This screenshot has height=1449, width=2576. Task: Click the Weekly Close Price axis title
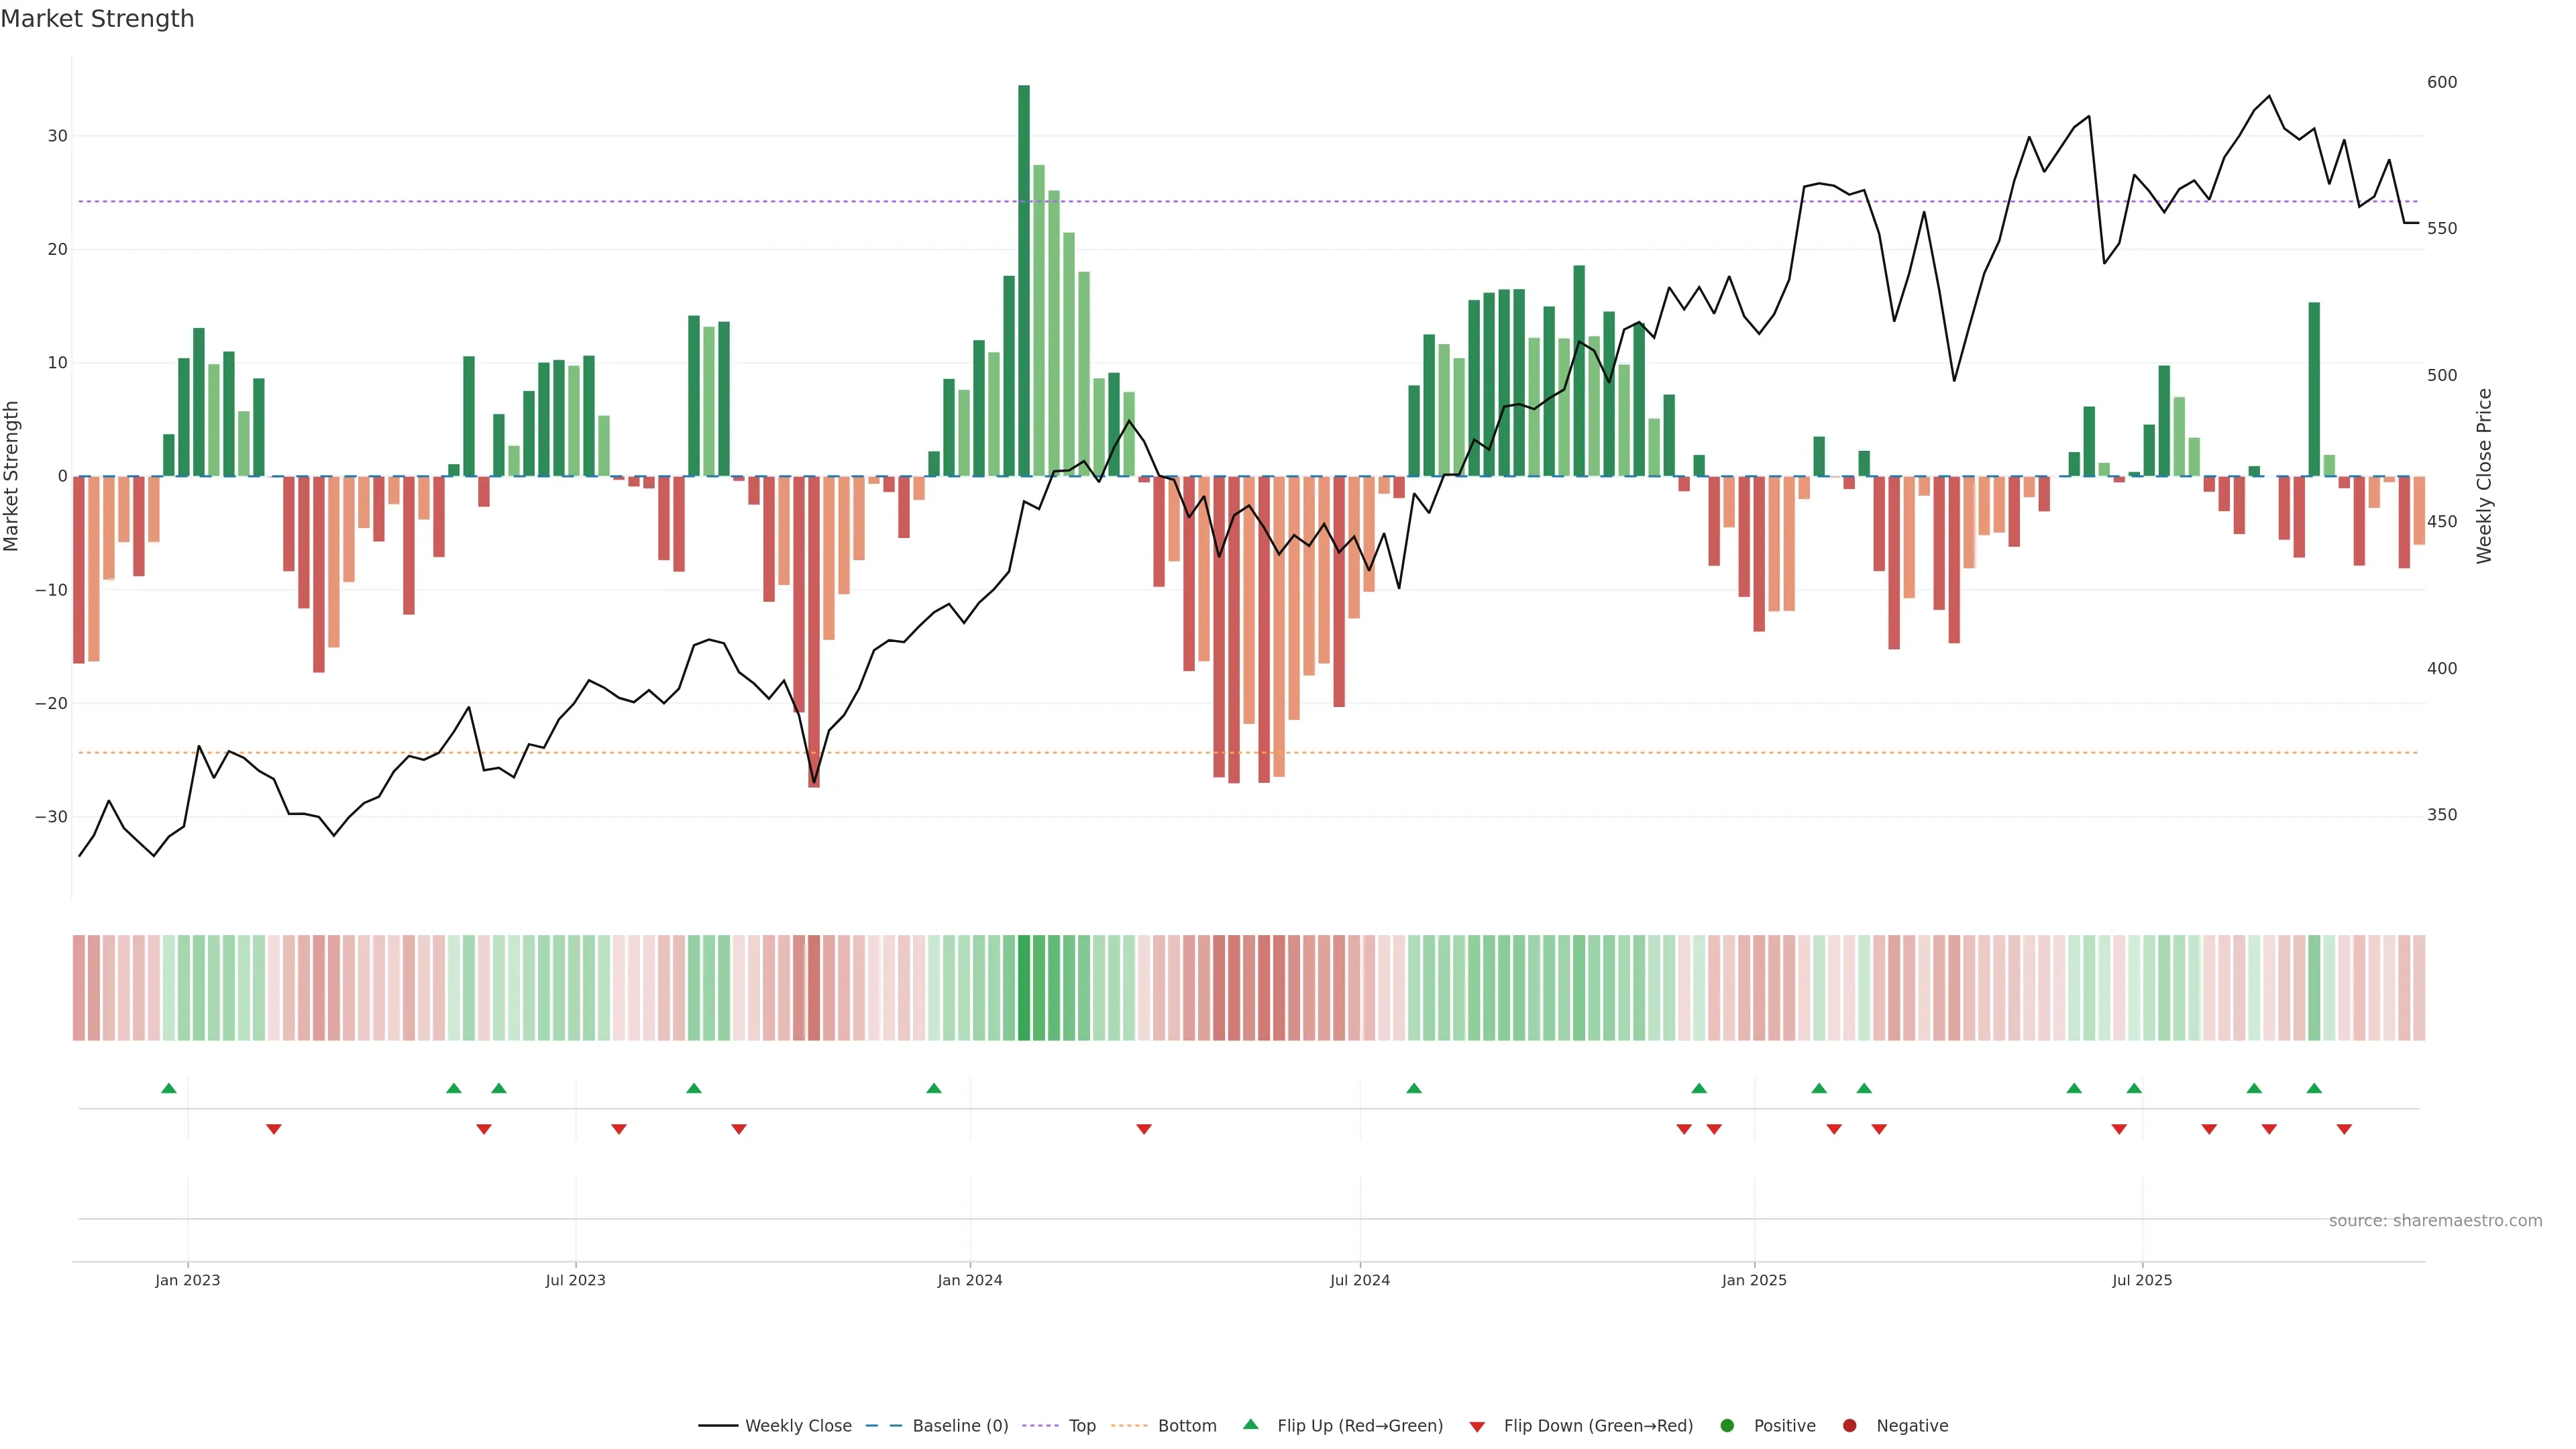[x=2484, y=476]
